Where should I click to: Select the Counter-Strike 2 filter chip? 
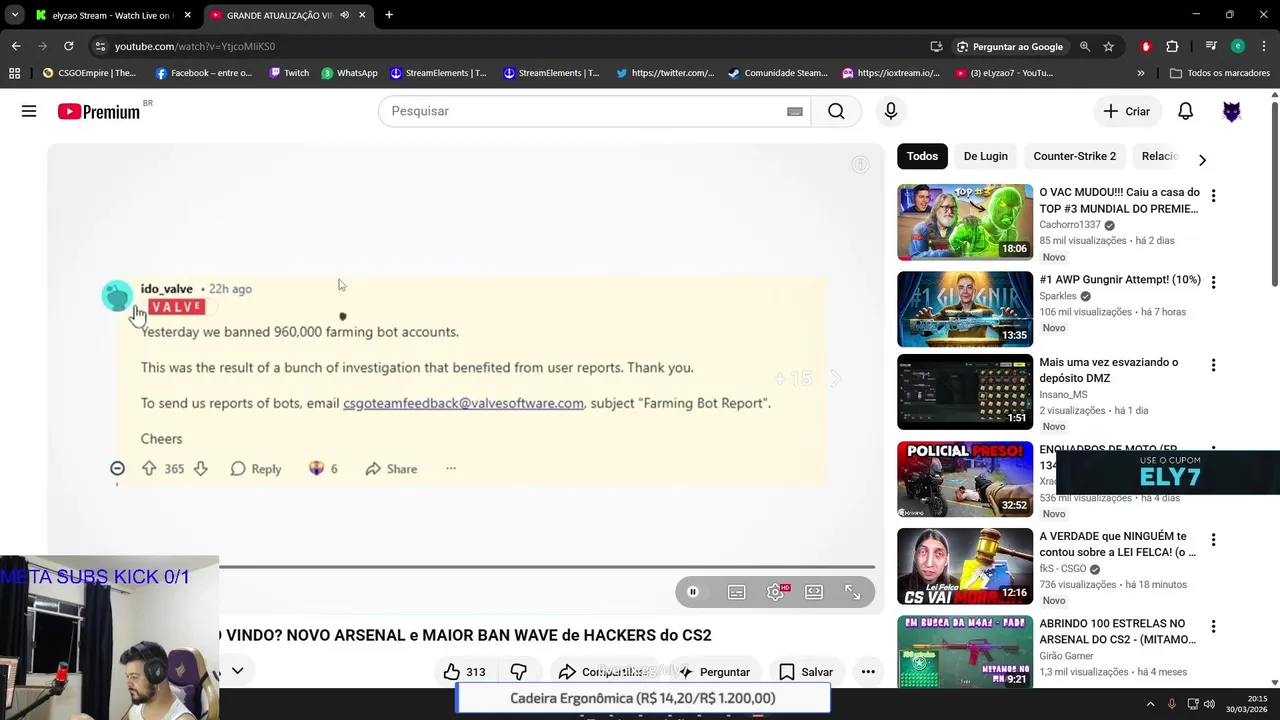coord(1074,156)
